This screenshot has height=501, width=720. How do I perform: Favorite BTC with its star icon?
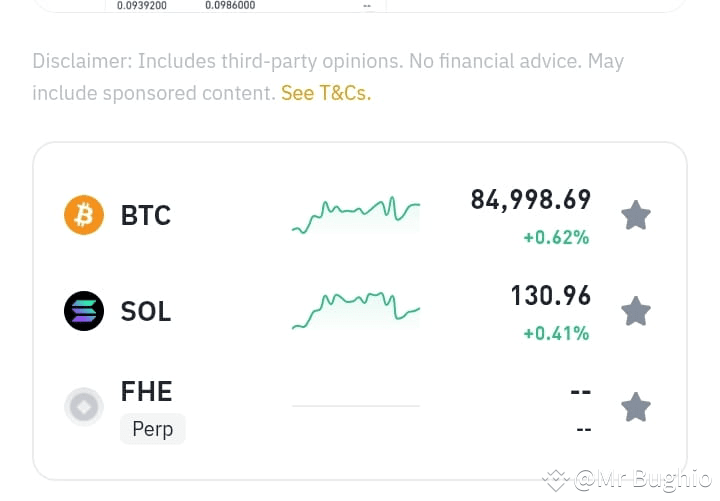click(636, 215)
